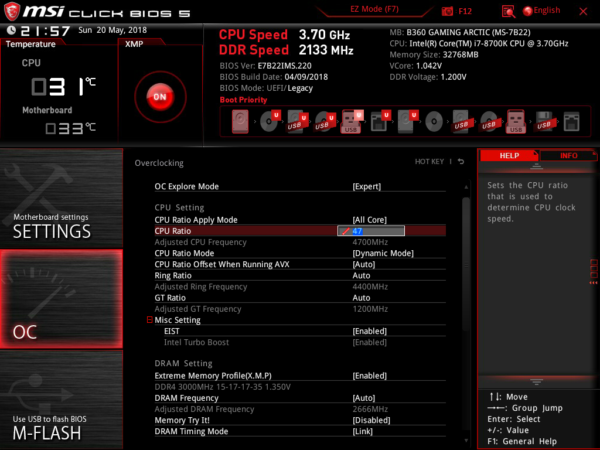Select the legacy USB hard disk boot icon

click(461, 122)
